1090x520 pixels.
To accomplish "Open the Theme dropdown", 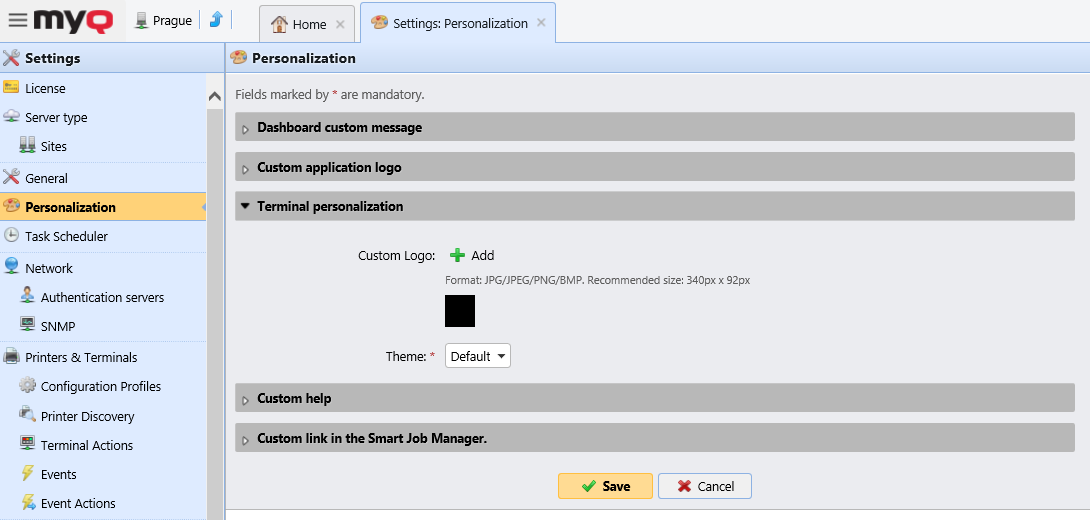I will (x=478, y=357).
